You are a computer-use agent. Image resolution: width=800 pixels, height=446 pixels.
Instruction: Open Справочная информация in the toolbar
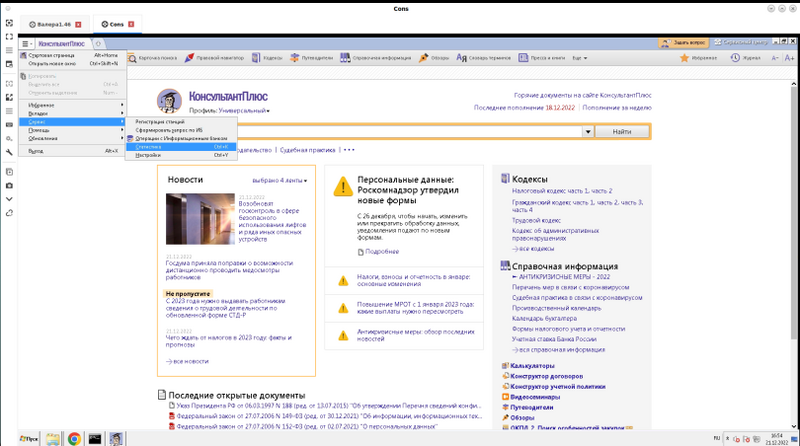(345, 58)
